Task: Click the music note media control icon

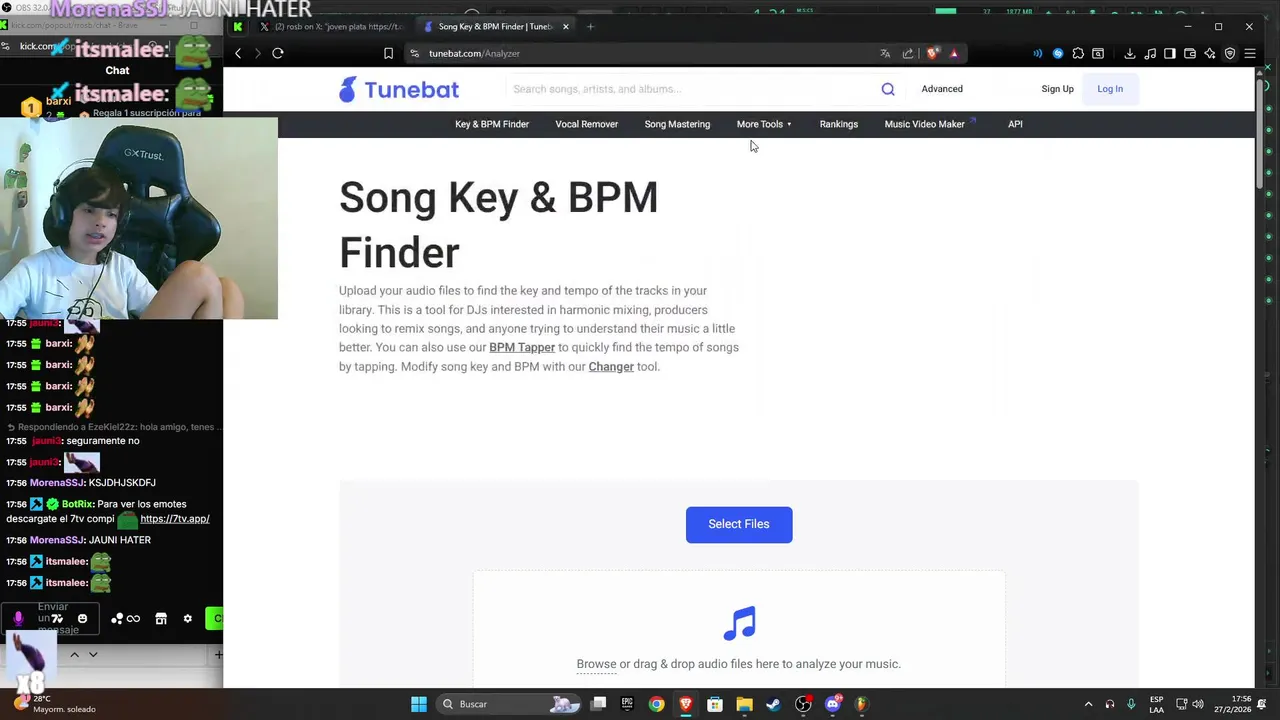Action: [x=1150, y=53]
